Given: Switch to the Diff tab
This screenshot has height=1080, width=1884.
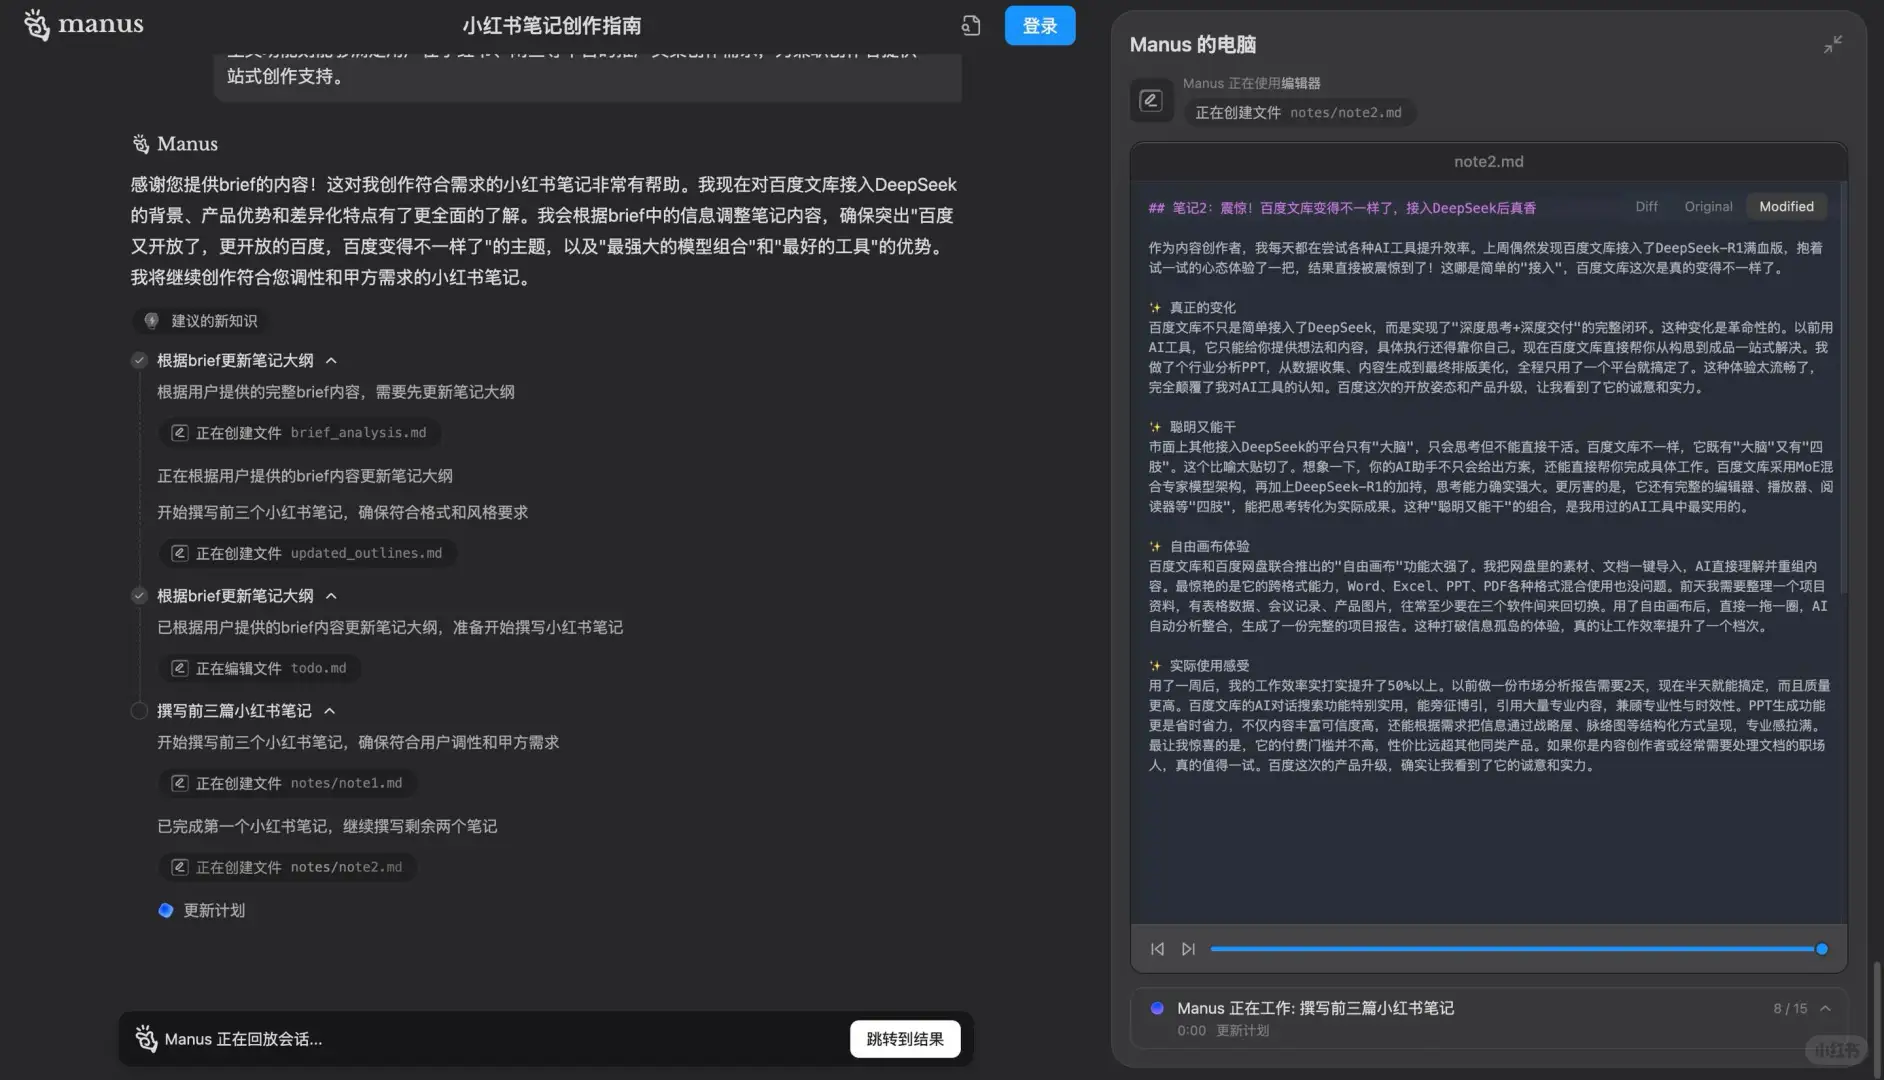Looking at the screenshot, I should click(x=1645, y=206).
